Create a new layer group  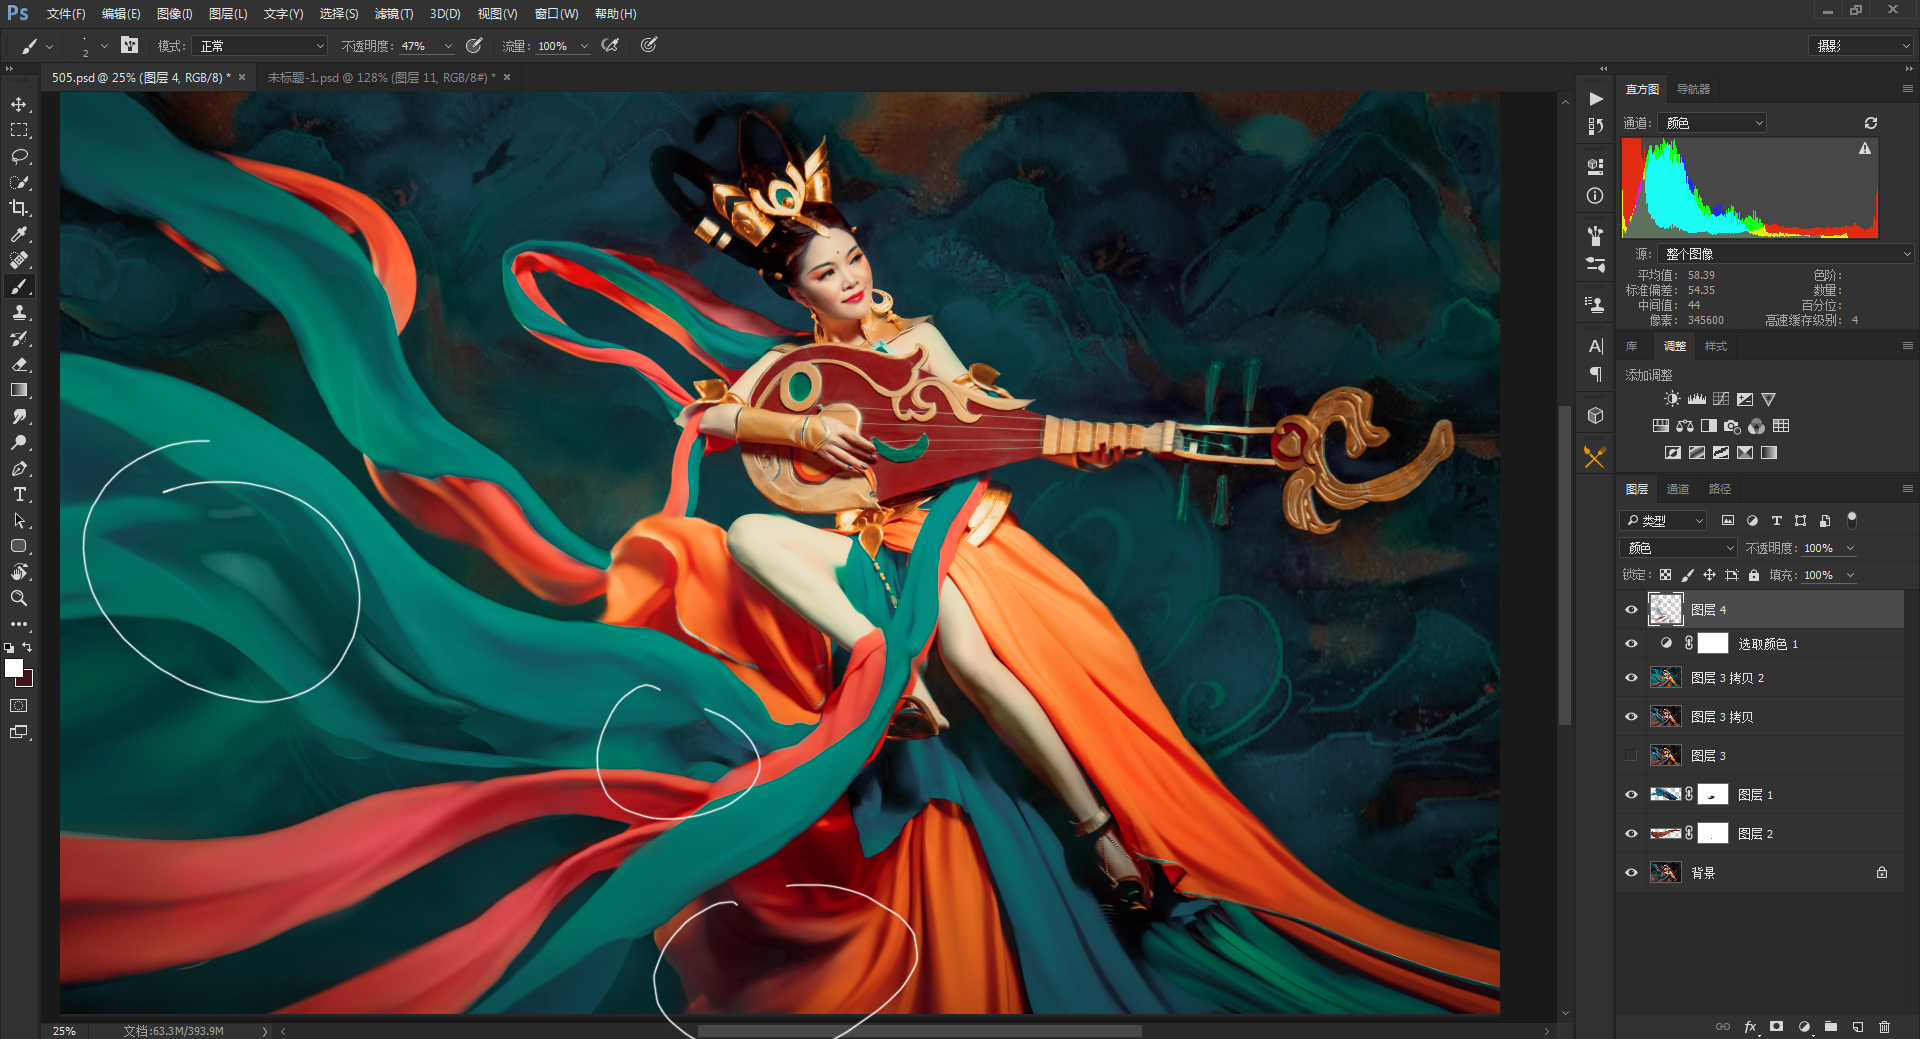coord(1831,1027)
